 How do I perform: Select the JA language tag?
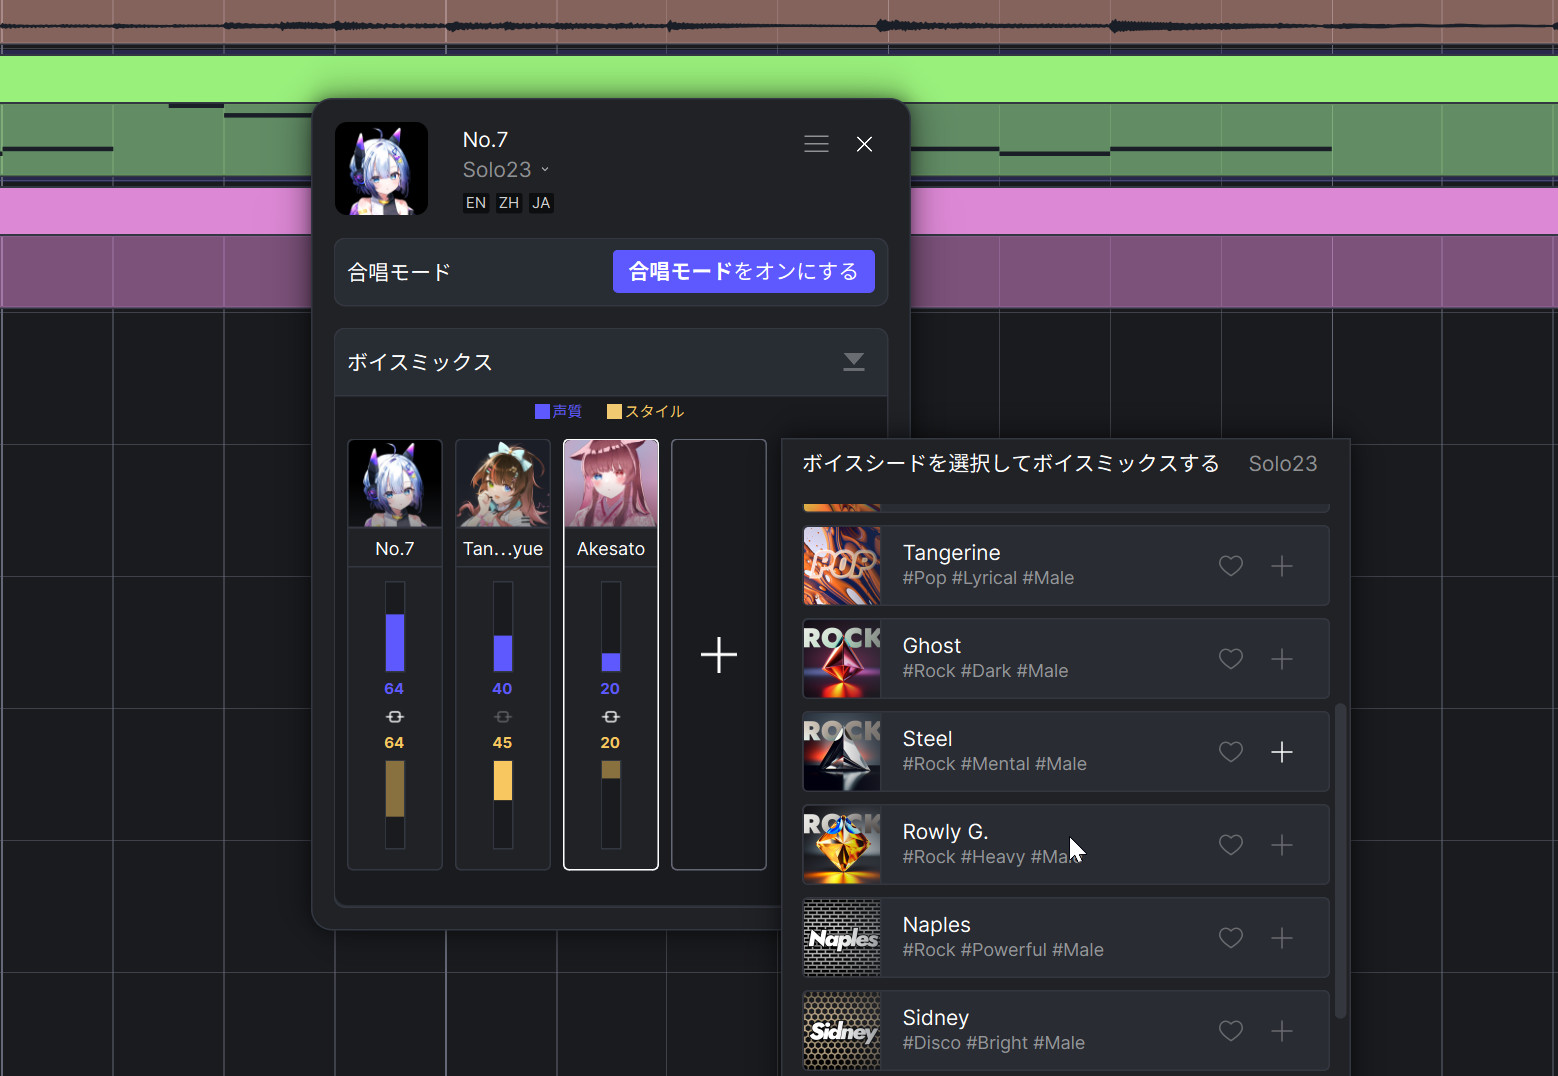pyautogui.click(x=541, y=203)
